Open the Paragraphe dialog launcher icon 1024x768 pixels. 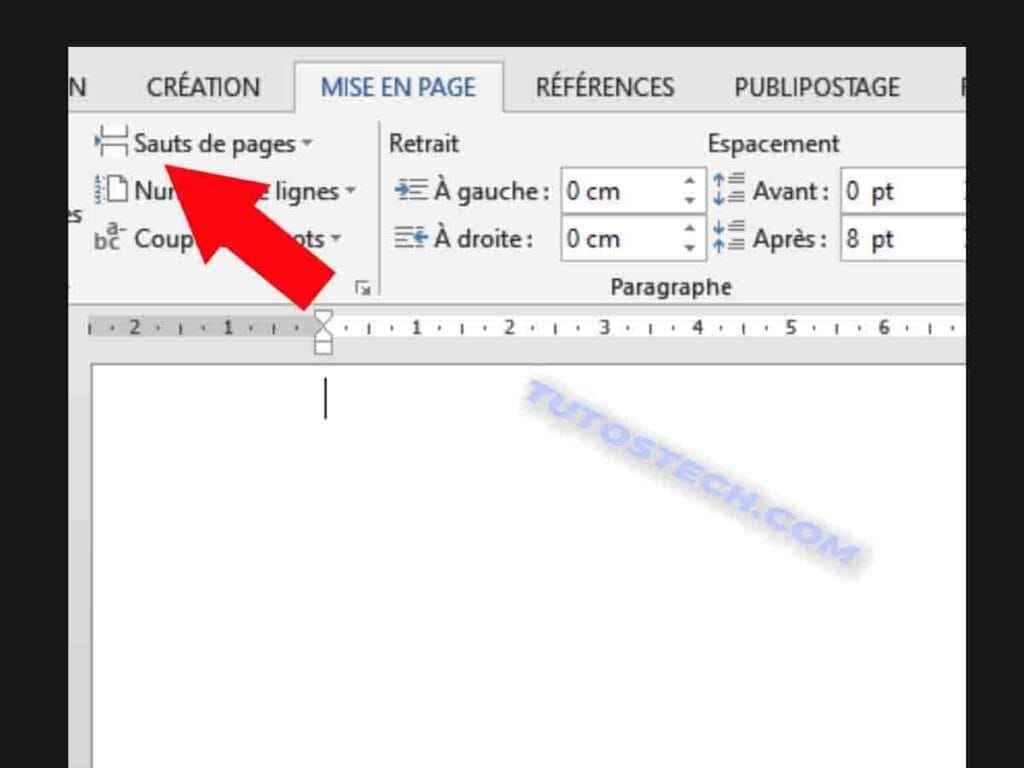[364, 286]
